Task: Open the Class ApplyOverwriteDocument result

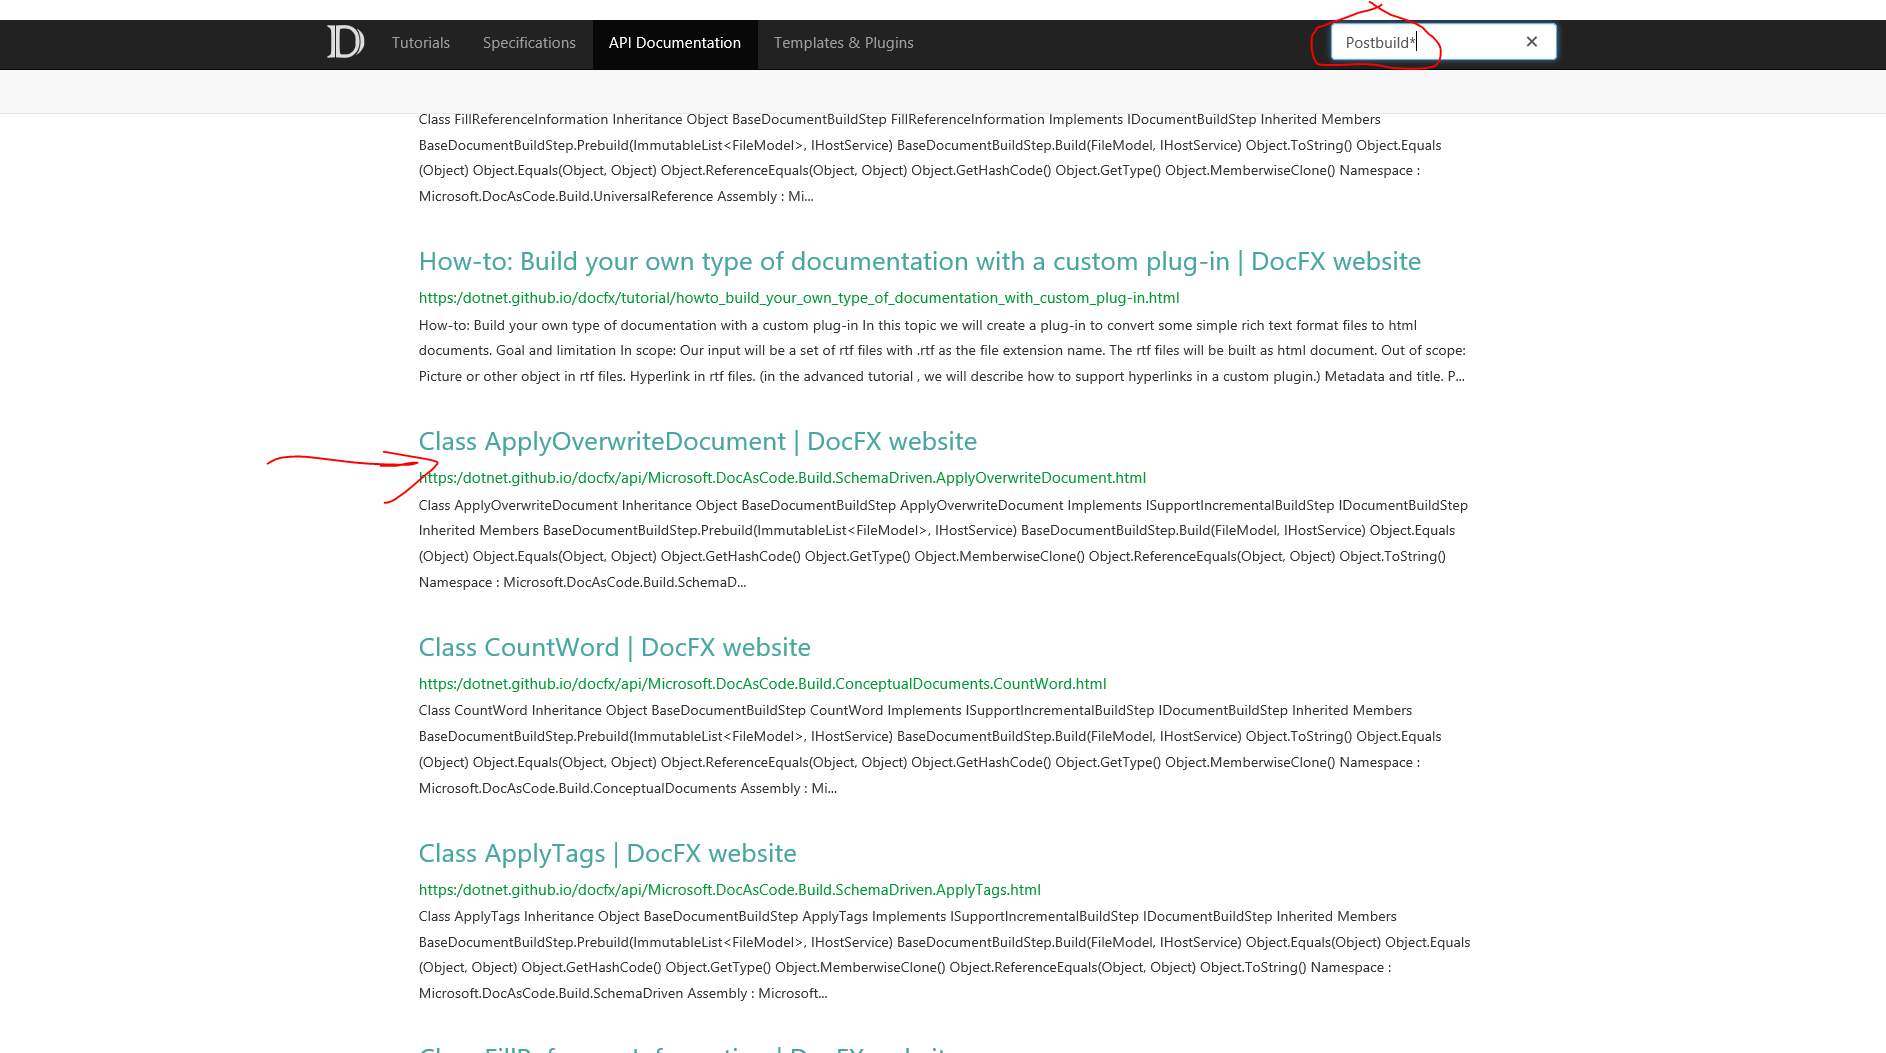Action: (697, 440)
